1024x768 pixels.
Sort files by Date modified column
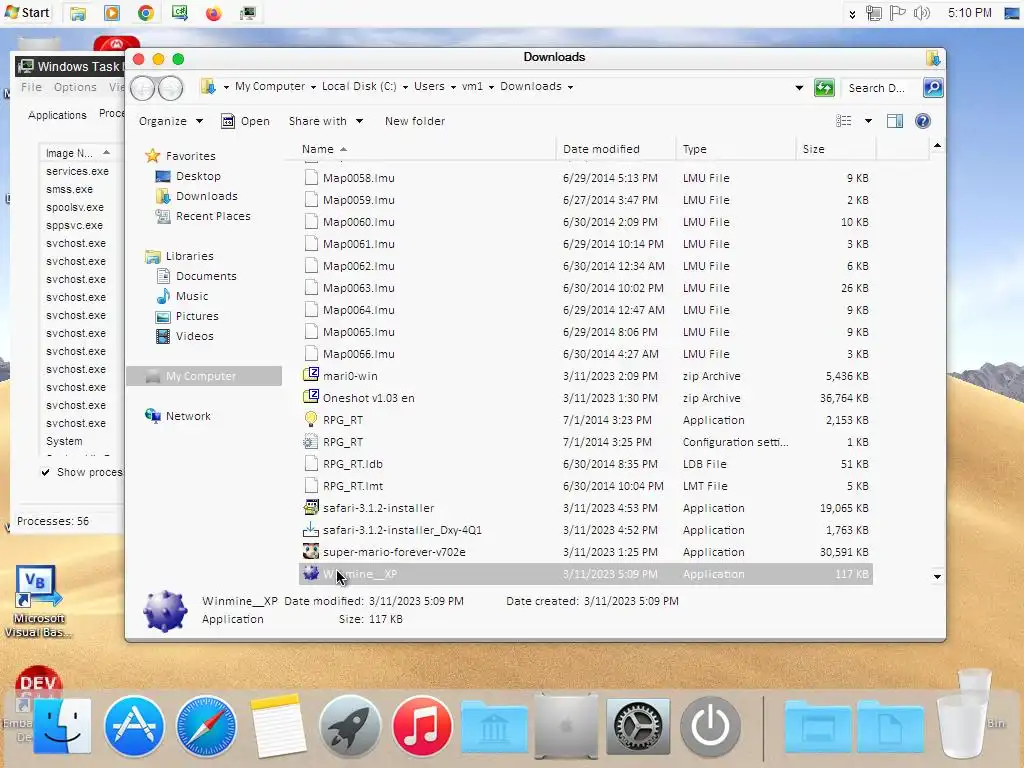pos(616,149)
